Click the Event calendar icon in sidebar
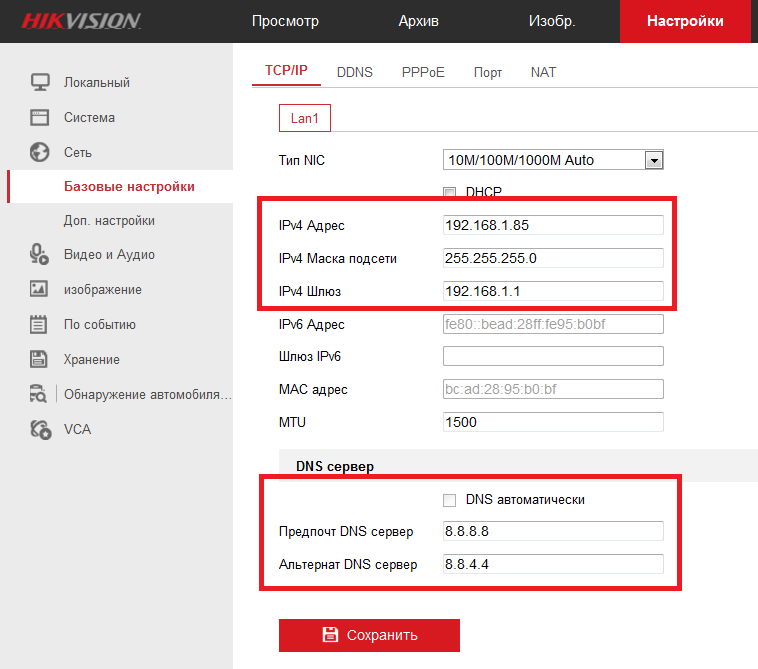 pyautogui.click(x=40, y=324)
